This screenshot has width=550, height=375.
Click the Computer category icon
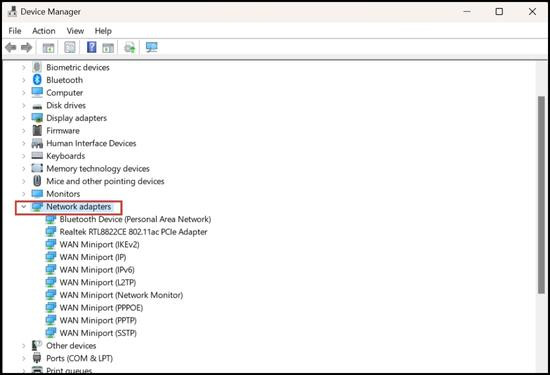coord(37,93)
